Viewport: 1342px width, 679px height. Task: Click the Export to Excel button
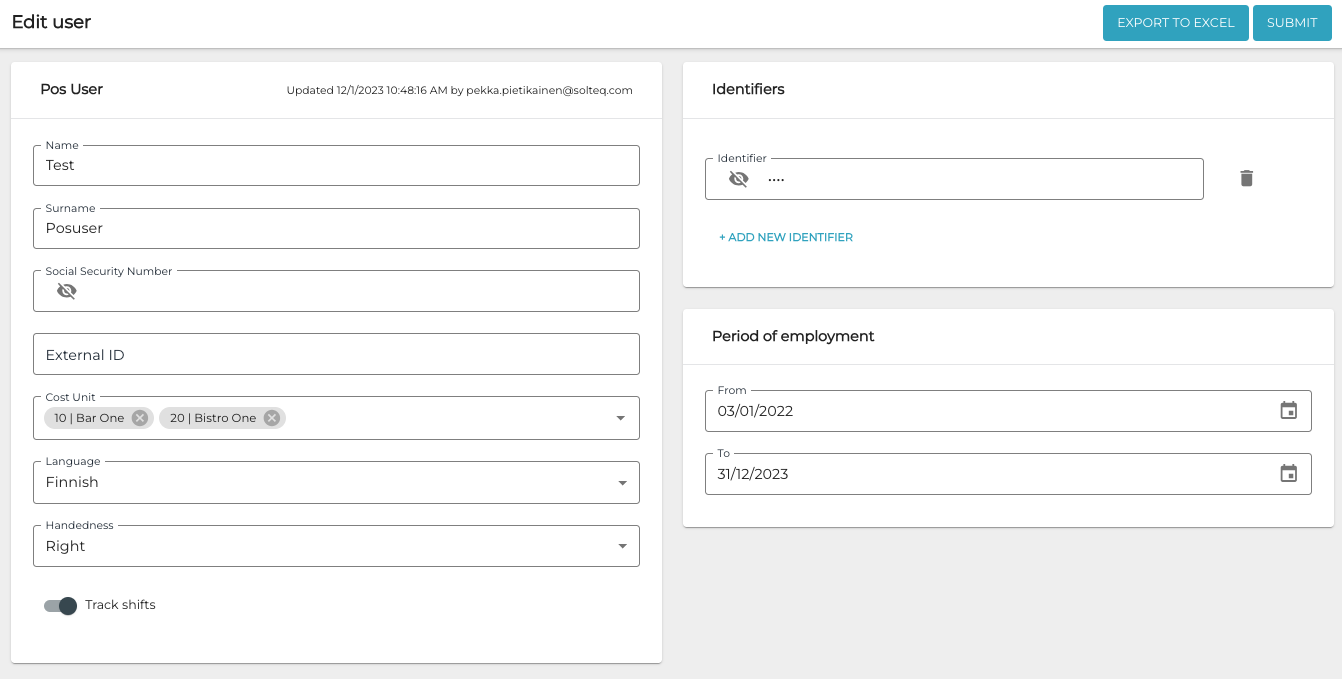pos(1175,22)
